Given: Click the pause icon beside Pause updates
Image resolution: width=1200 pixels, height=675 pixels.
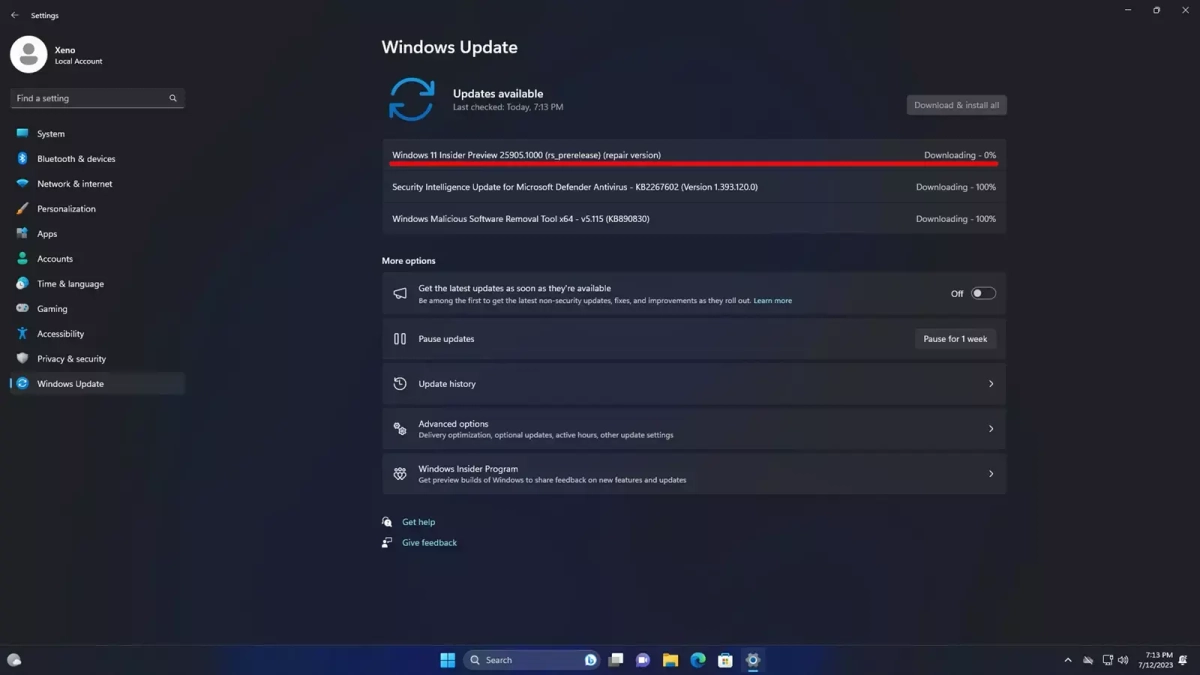Looking at the screenshot, I should (400, 339).
